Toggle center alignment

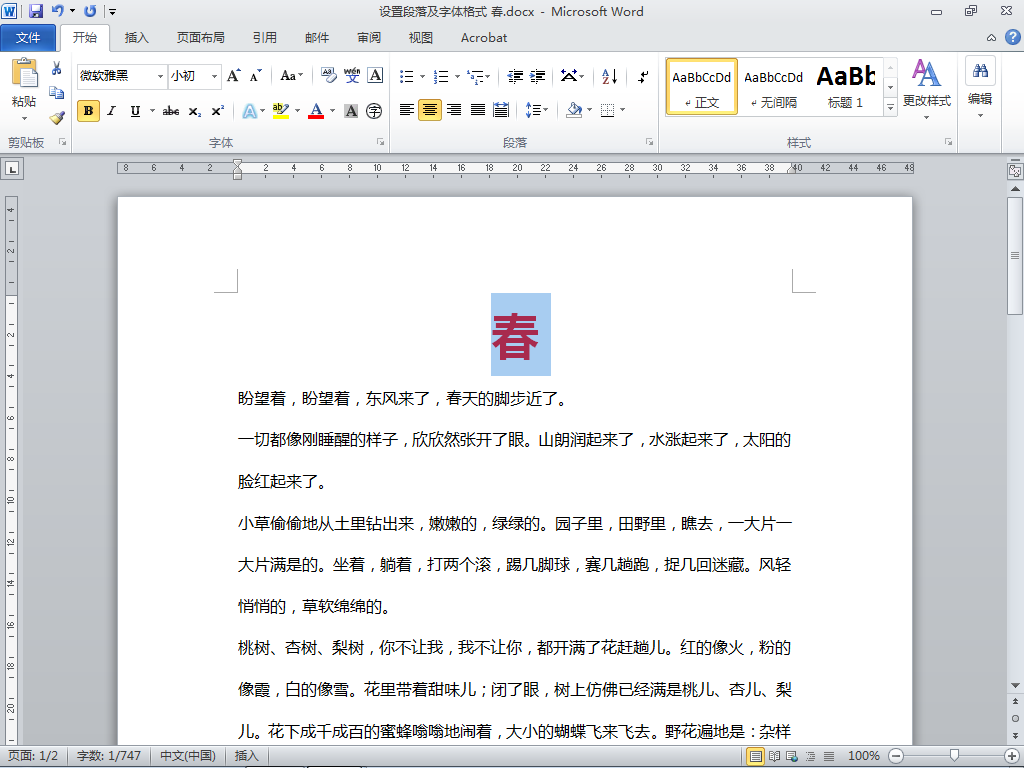(430, 110)
